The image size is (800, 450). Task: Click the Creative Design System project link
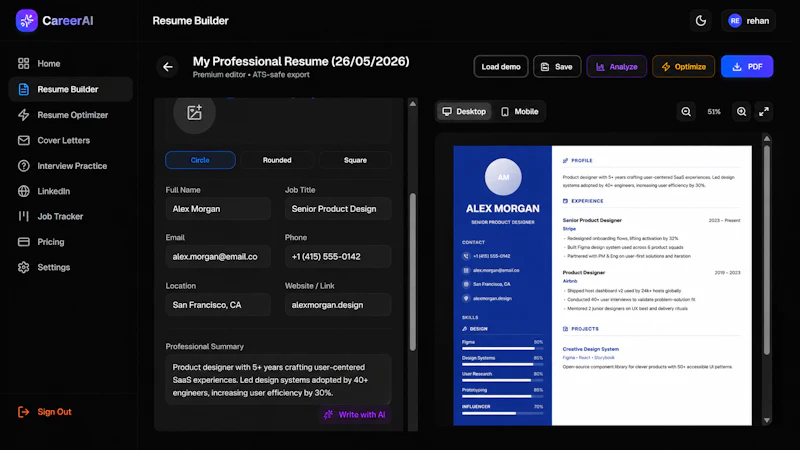click(590, 349)
